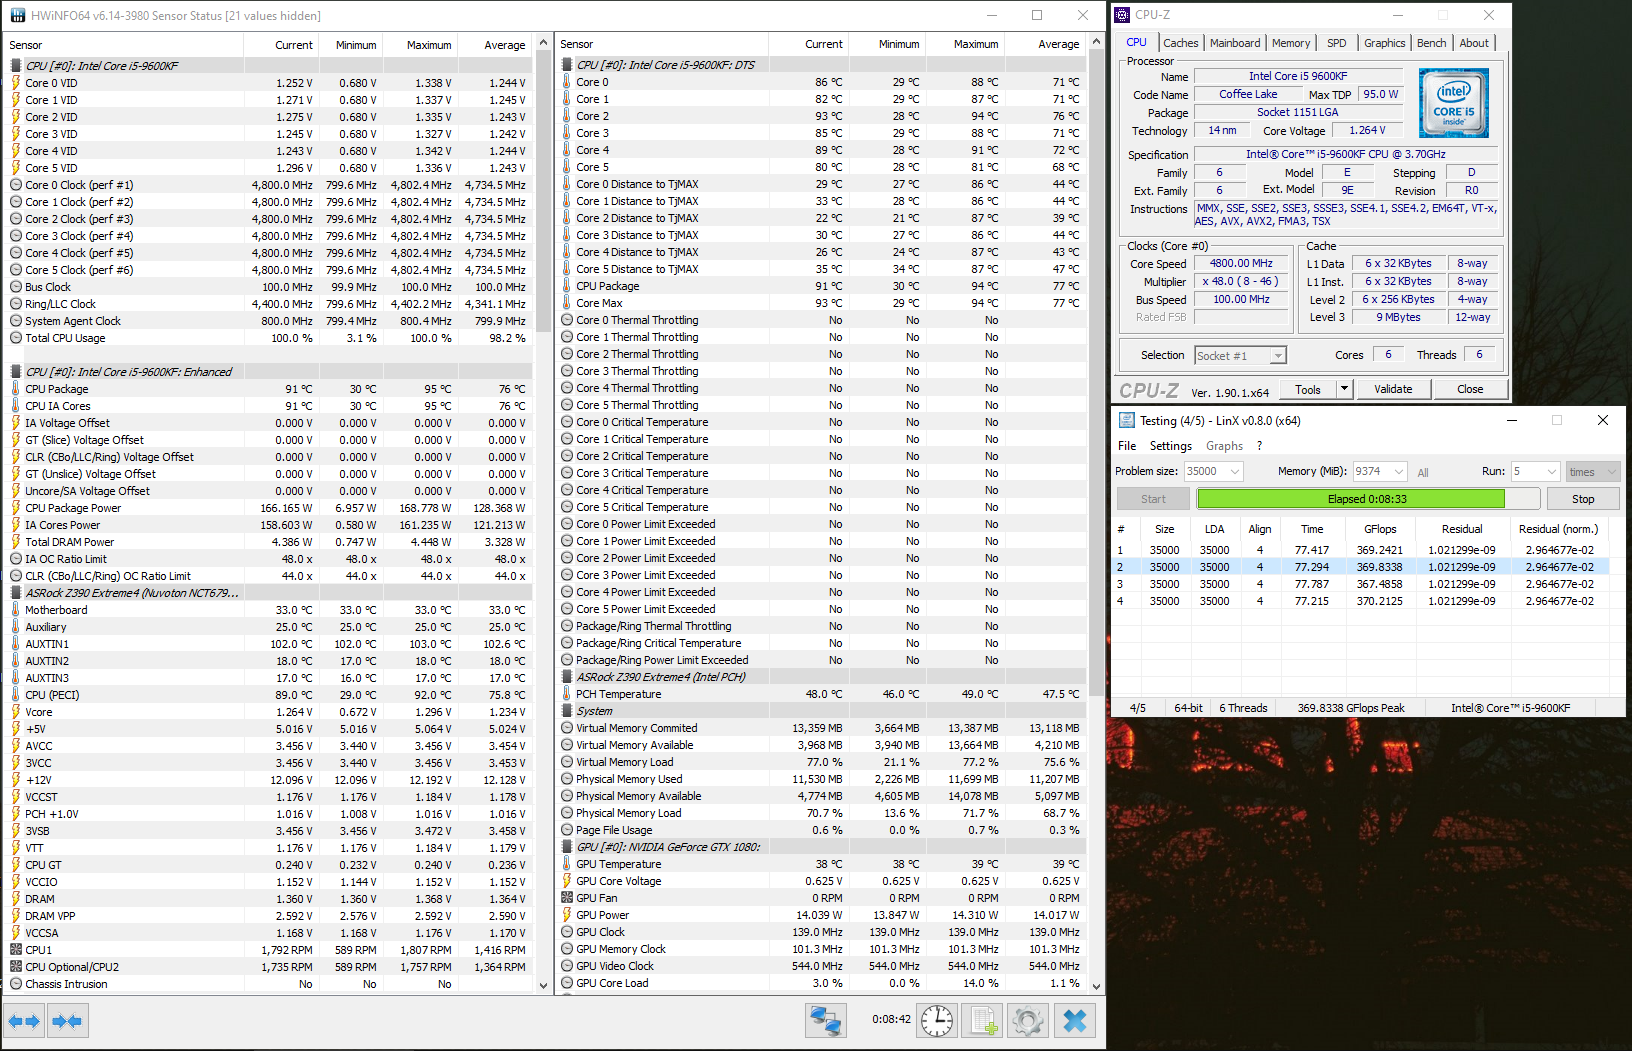Open the Bench tab in CPU-Z
This screenshot has height=1051, width=1632.
pyautogui.click(x=1432, y=43)
